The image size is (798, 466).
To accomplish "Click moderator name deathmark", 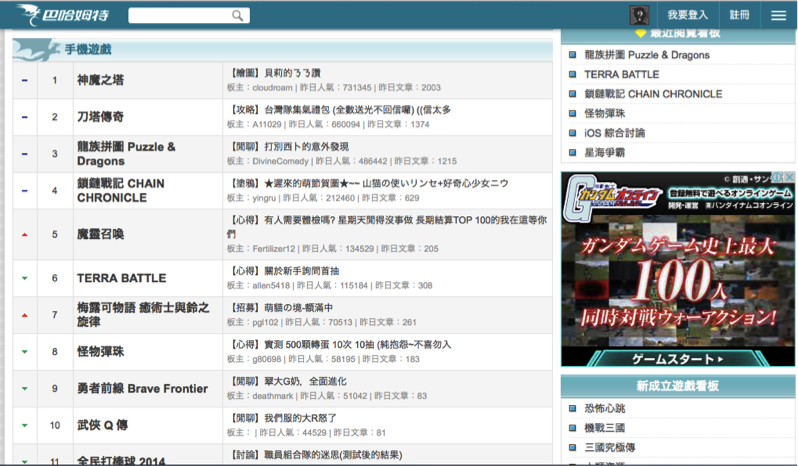I will click(x=273, y=396).
